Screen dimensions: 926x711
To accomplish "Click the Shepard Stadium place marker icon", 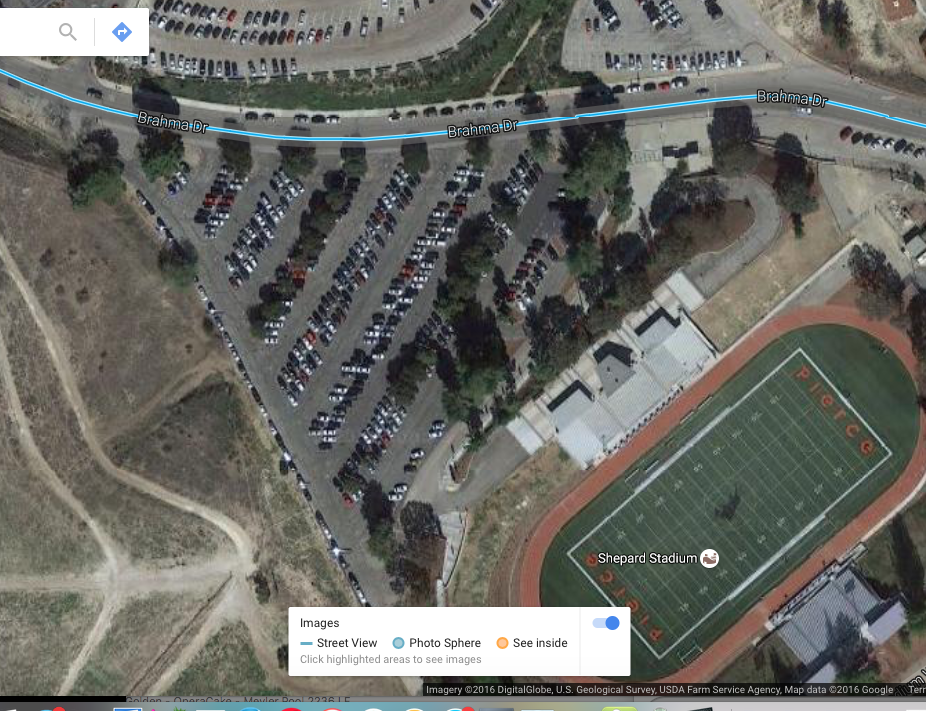I will (x=709, y=558).
